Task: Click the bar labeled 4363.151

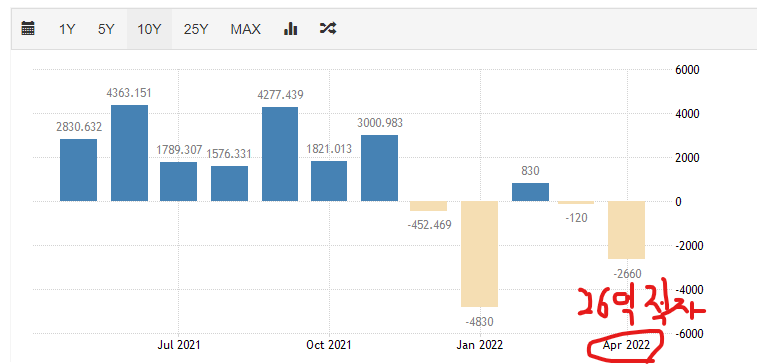Action: 129,153
